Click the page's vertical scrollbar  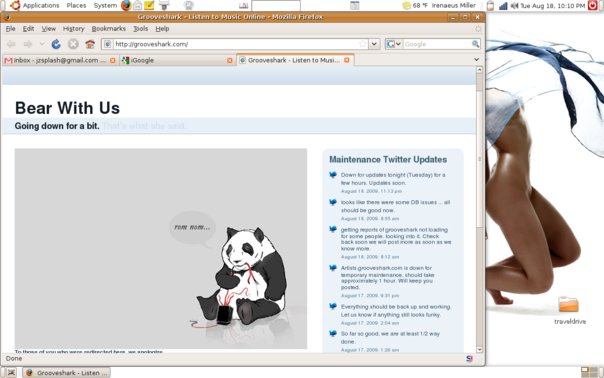point(480,210)
